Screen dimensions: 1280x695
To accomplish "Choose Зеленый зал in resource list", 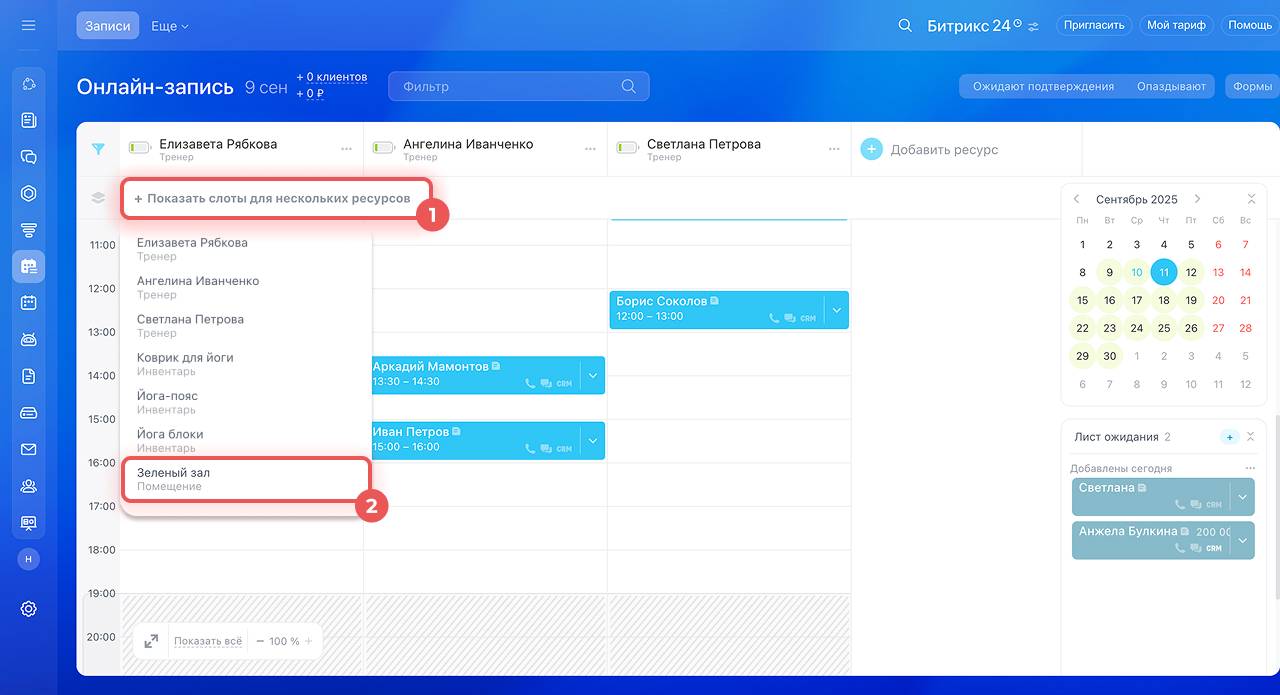I will (x=246, y=479).
